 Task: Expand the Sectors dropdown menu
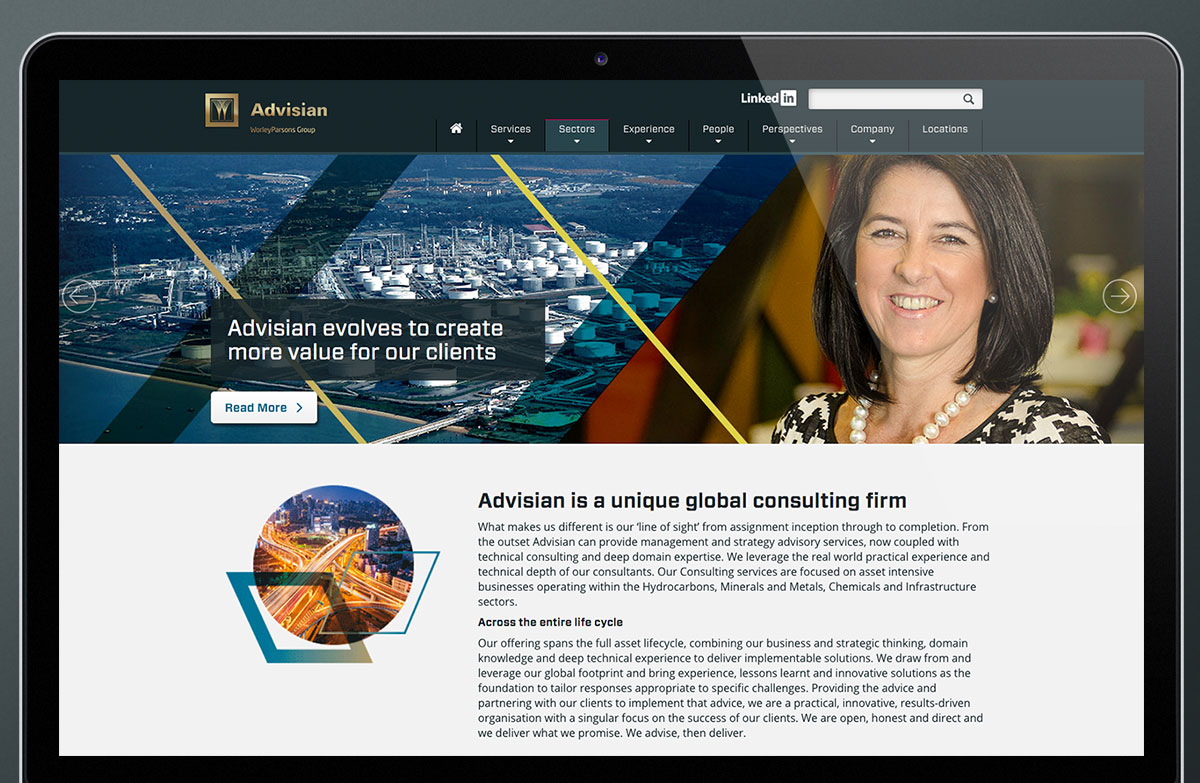click(x=576, y=133)
